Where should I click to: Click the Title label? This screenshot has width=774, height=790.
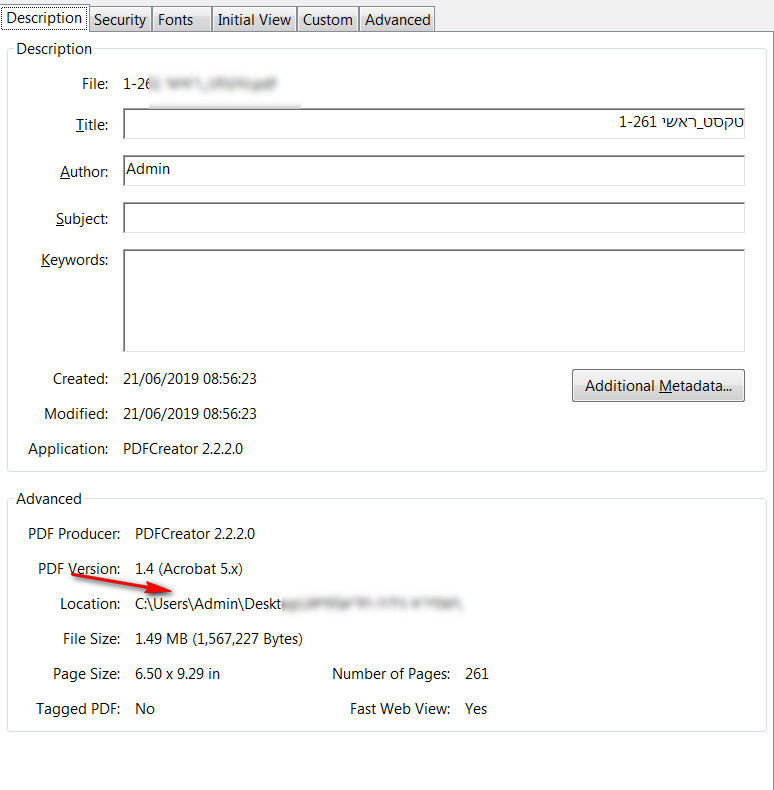[x=92, y=124]
